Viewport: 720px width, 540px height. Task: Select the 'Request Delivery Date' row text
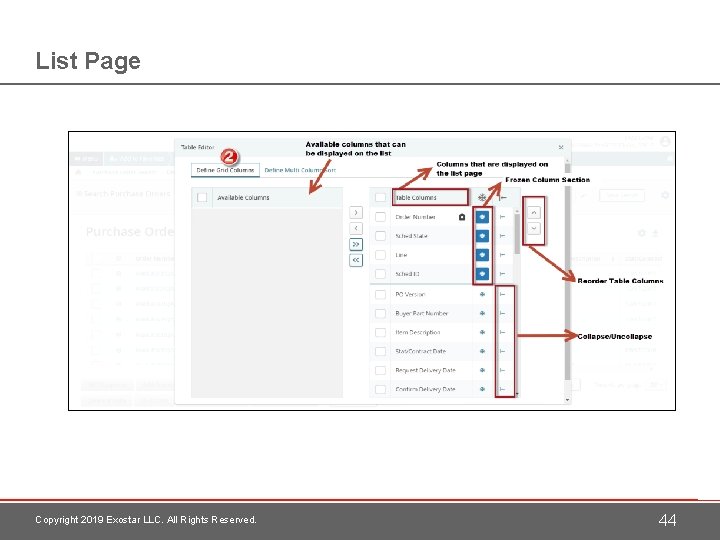pos(425,370)
